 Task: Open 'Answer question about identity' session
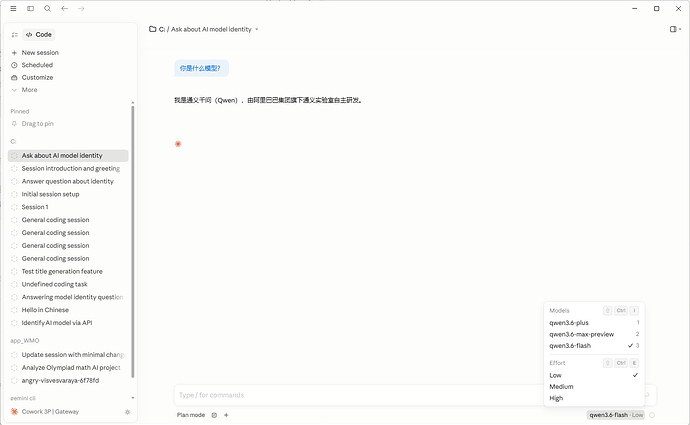point(68,181)
